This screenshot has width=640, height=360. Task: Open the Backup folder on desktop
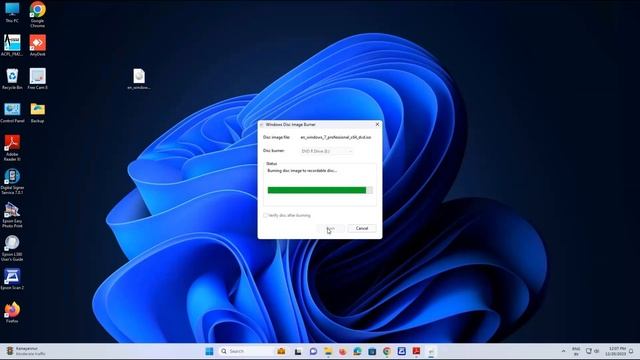[37, 112]
